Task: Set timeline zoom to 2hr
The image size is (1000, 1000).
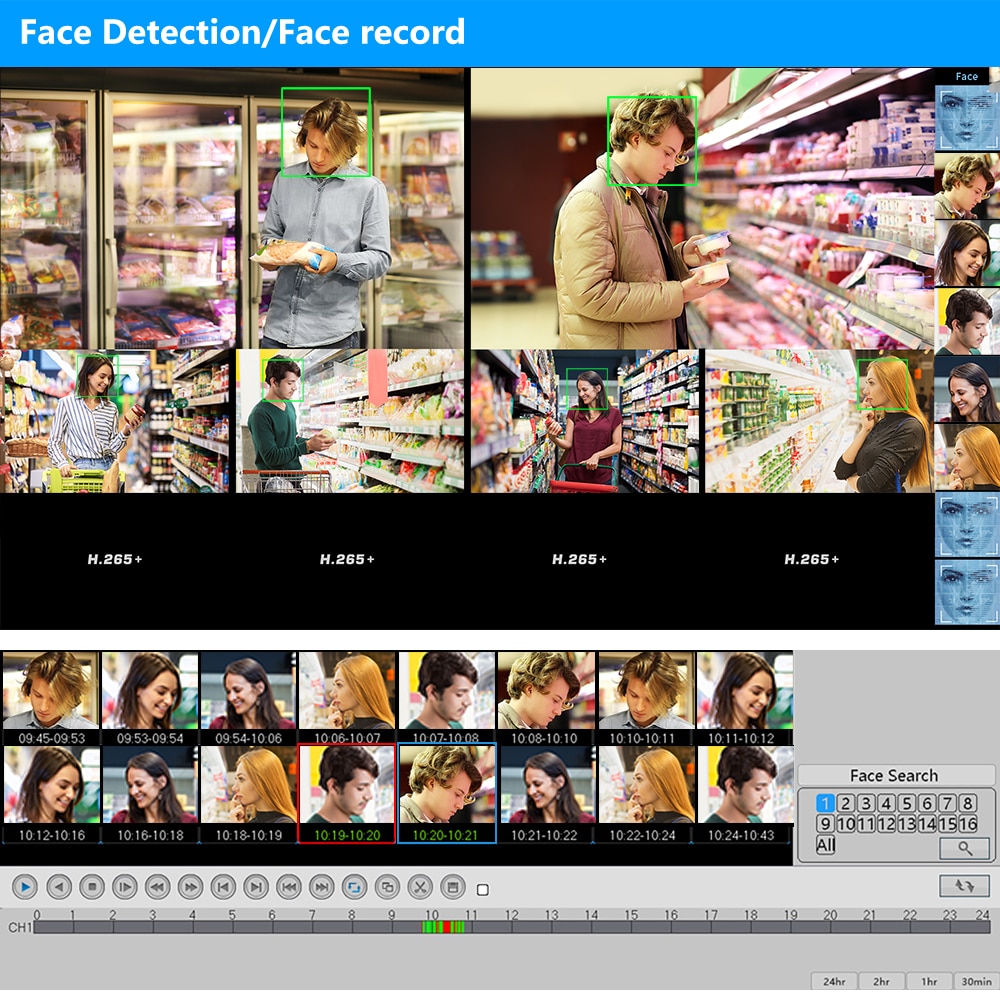Action: coord(881,981)
